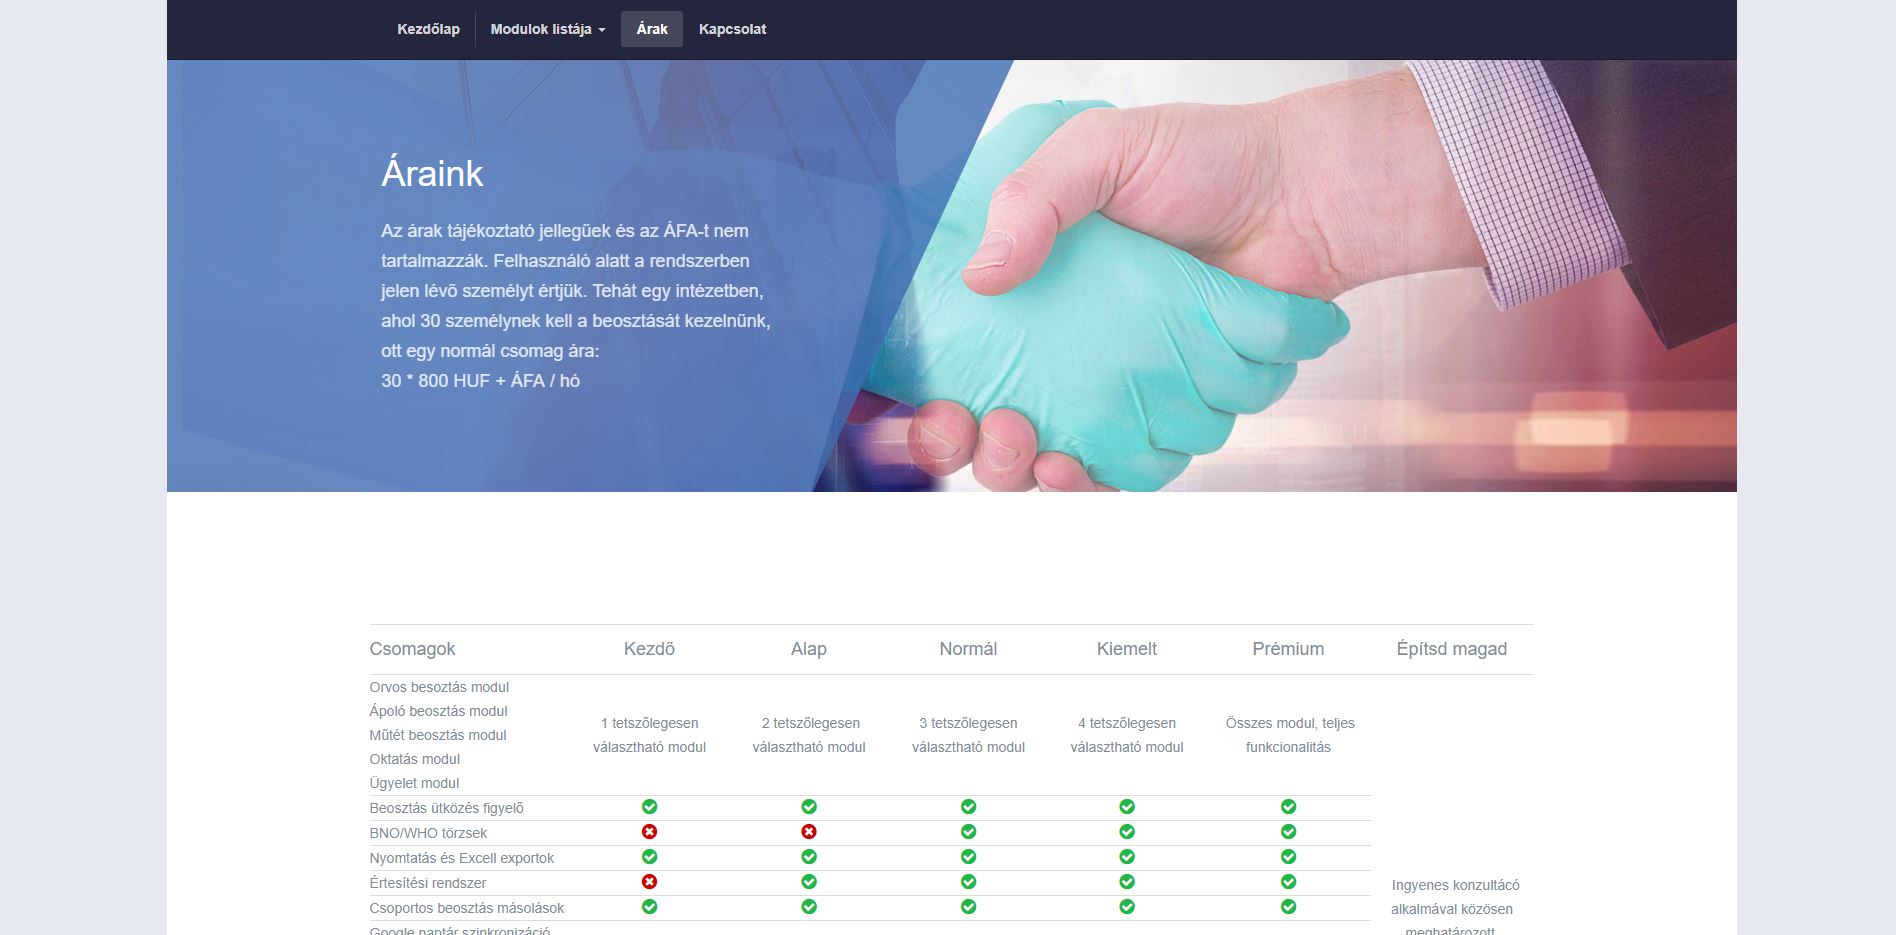Expand the Modulok listája dropdown menu
Screen dimensions: 1896x935
[547, 29]
